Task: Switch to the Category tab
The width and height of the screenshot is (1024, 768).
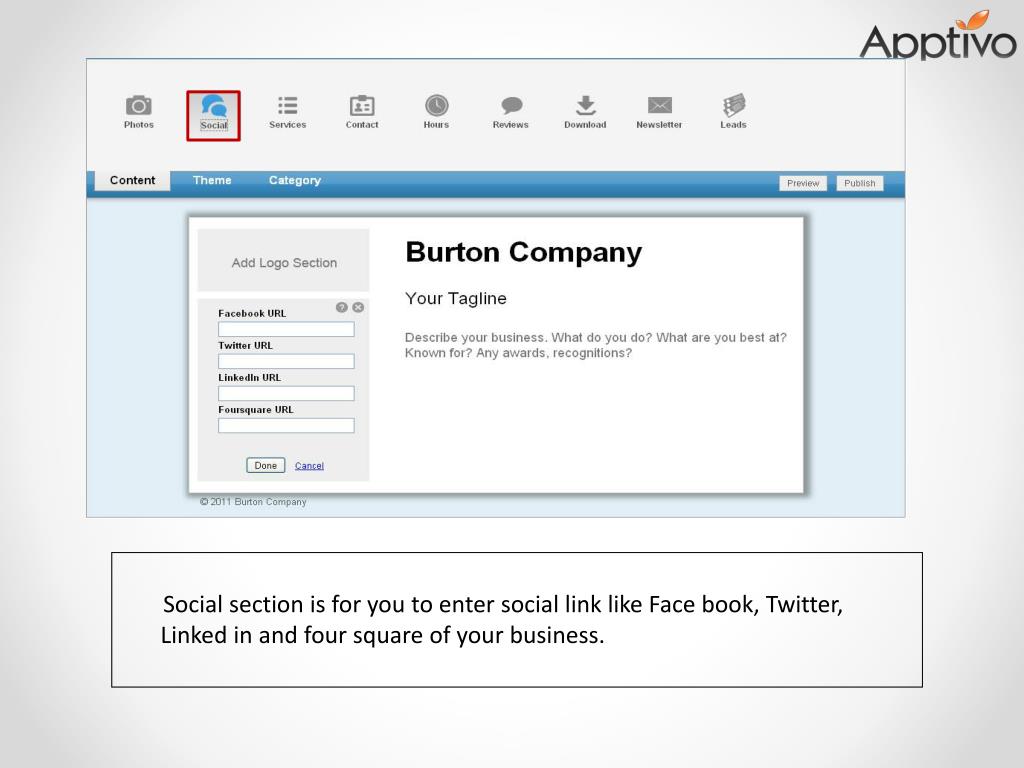Action: point(295,180)
